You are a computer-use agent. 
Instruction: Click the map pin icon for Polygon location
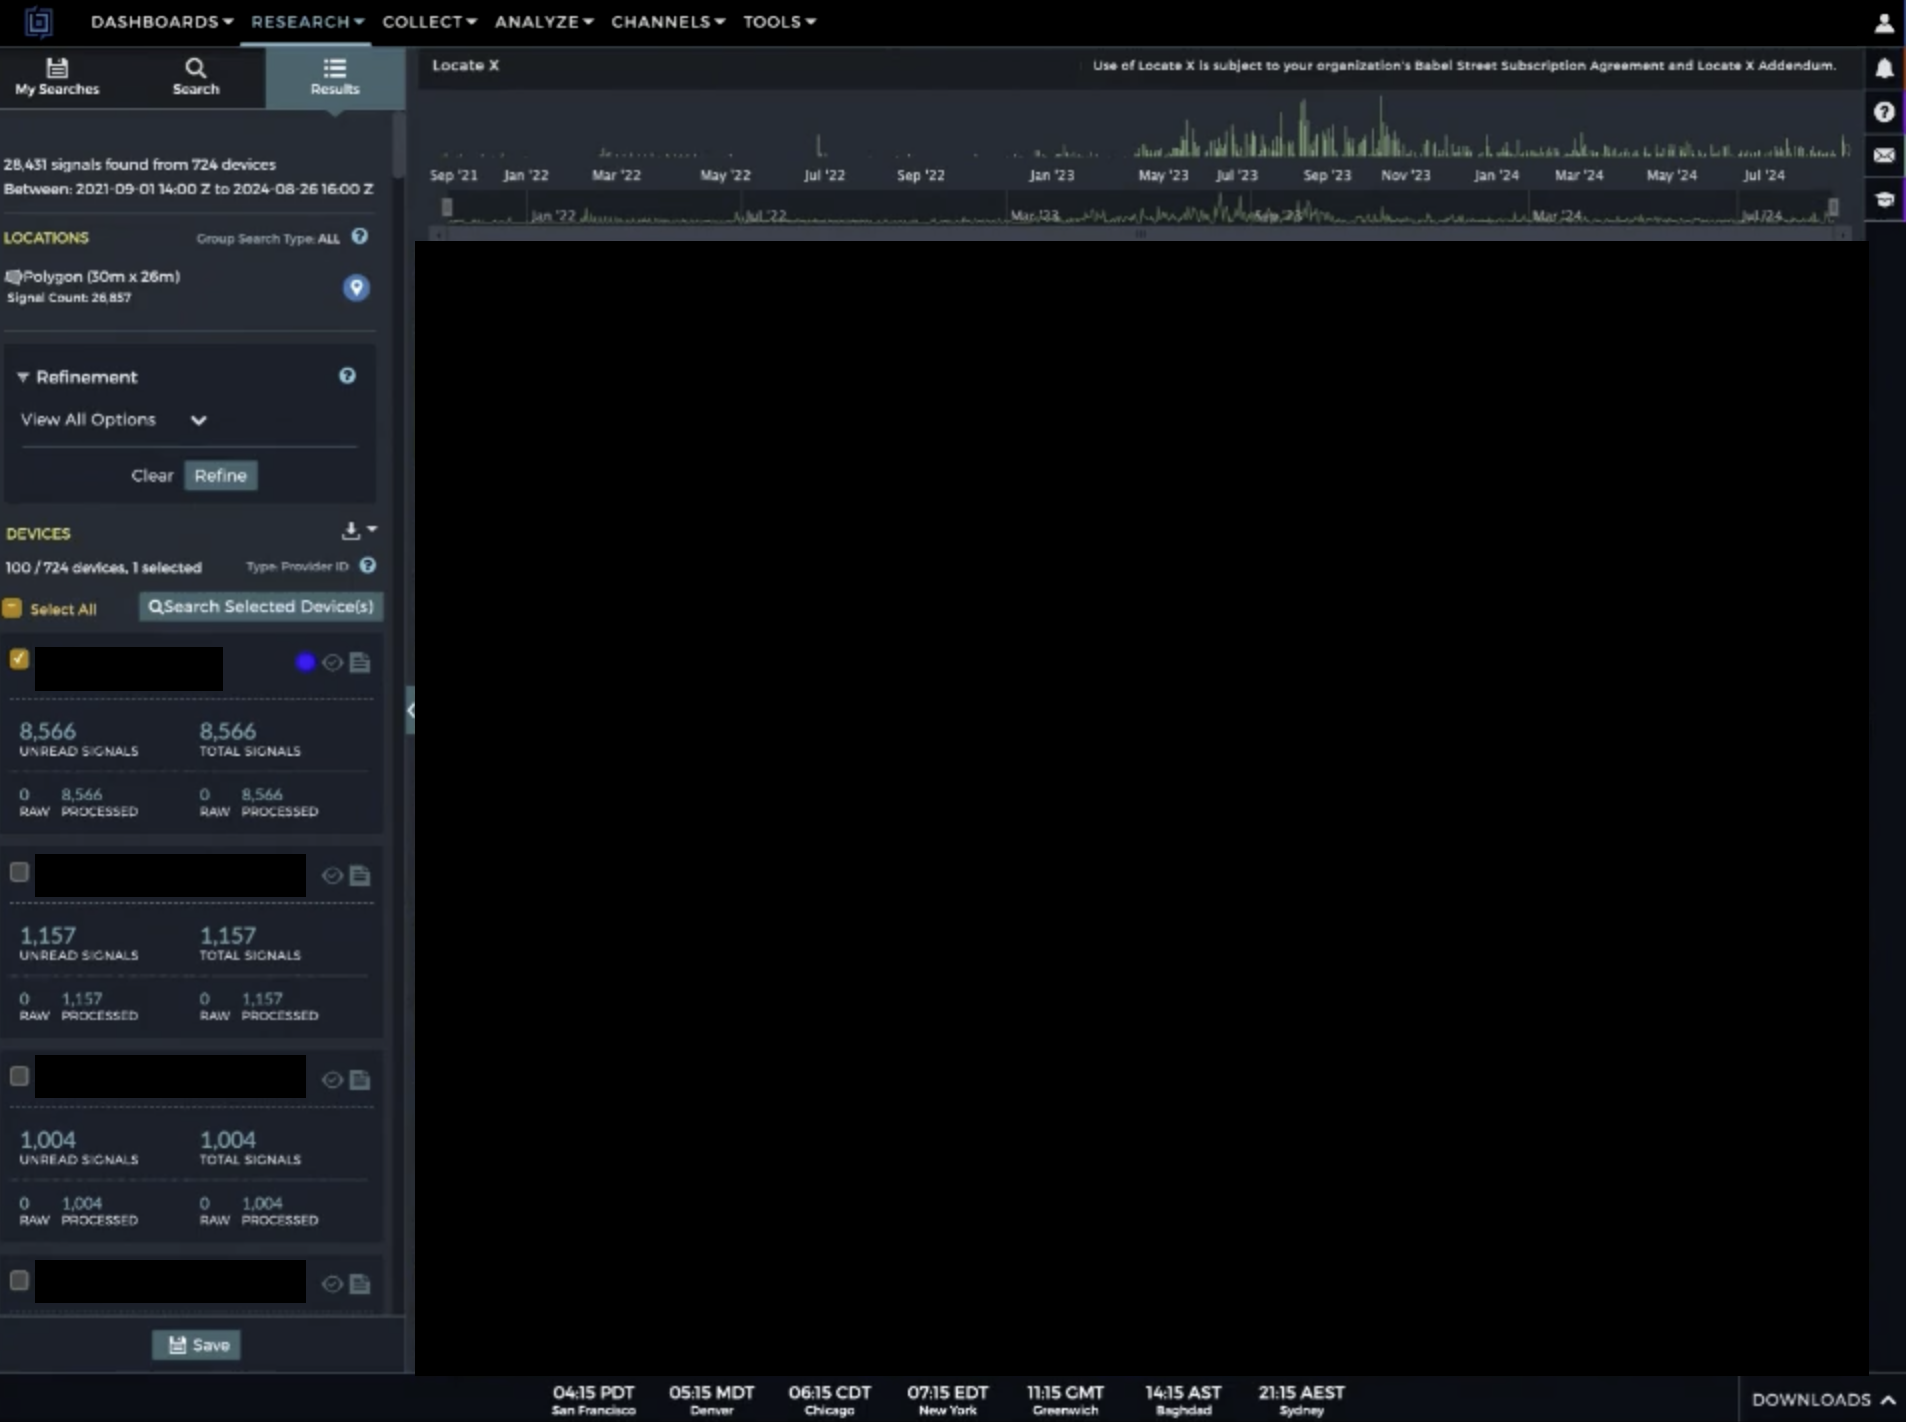click(356, 288)
